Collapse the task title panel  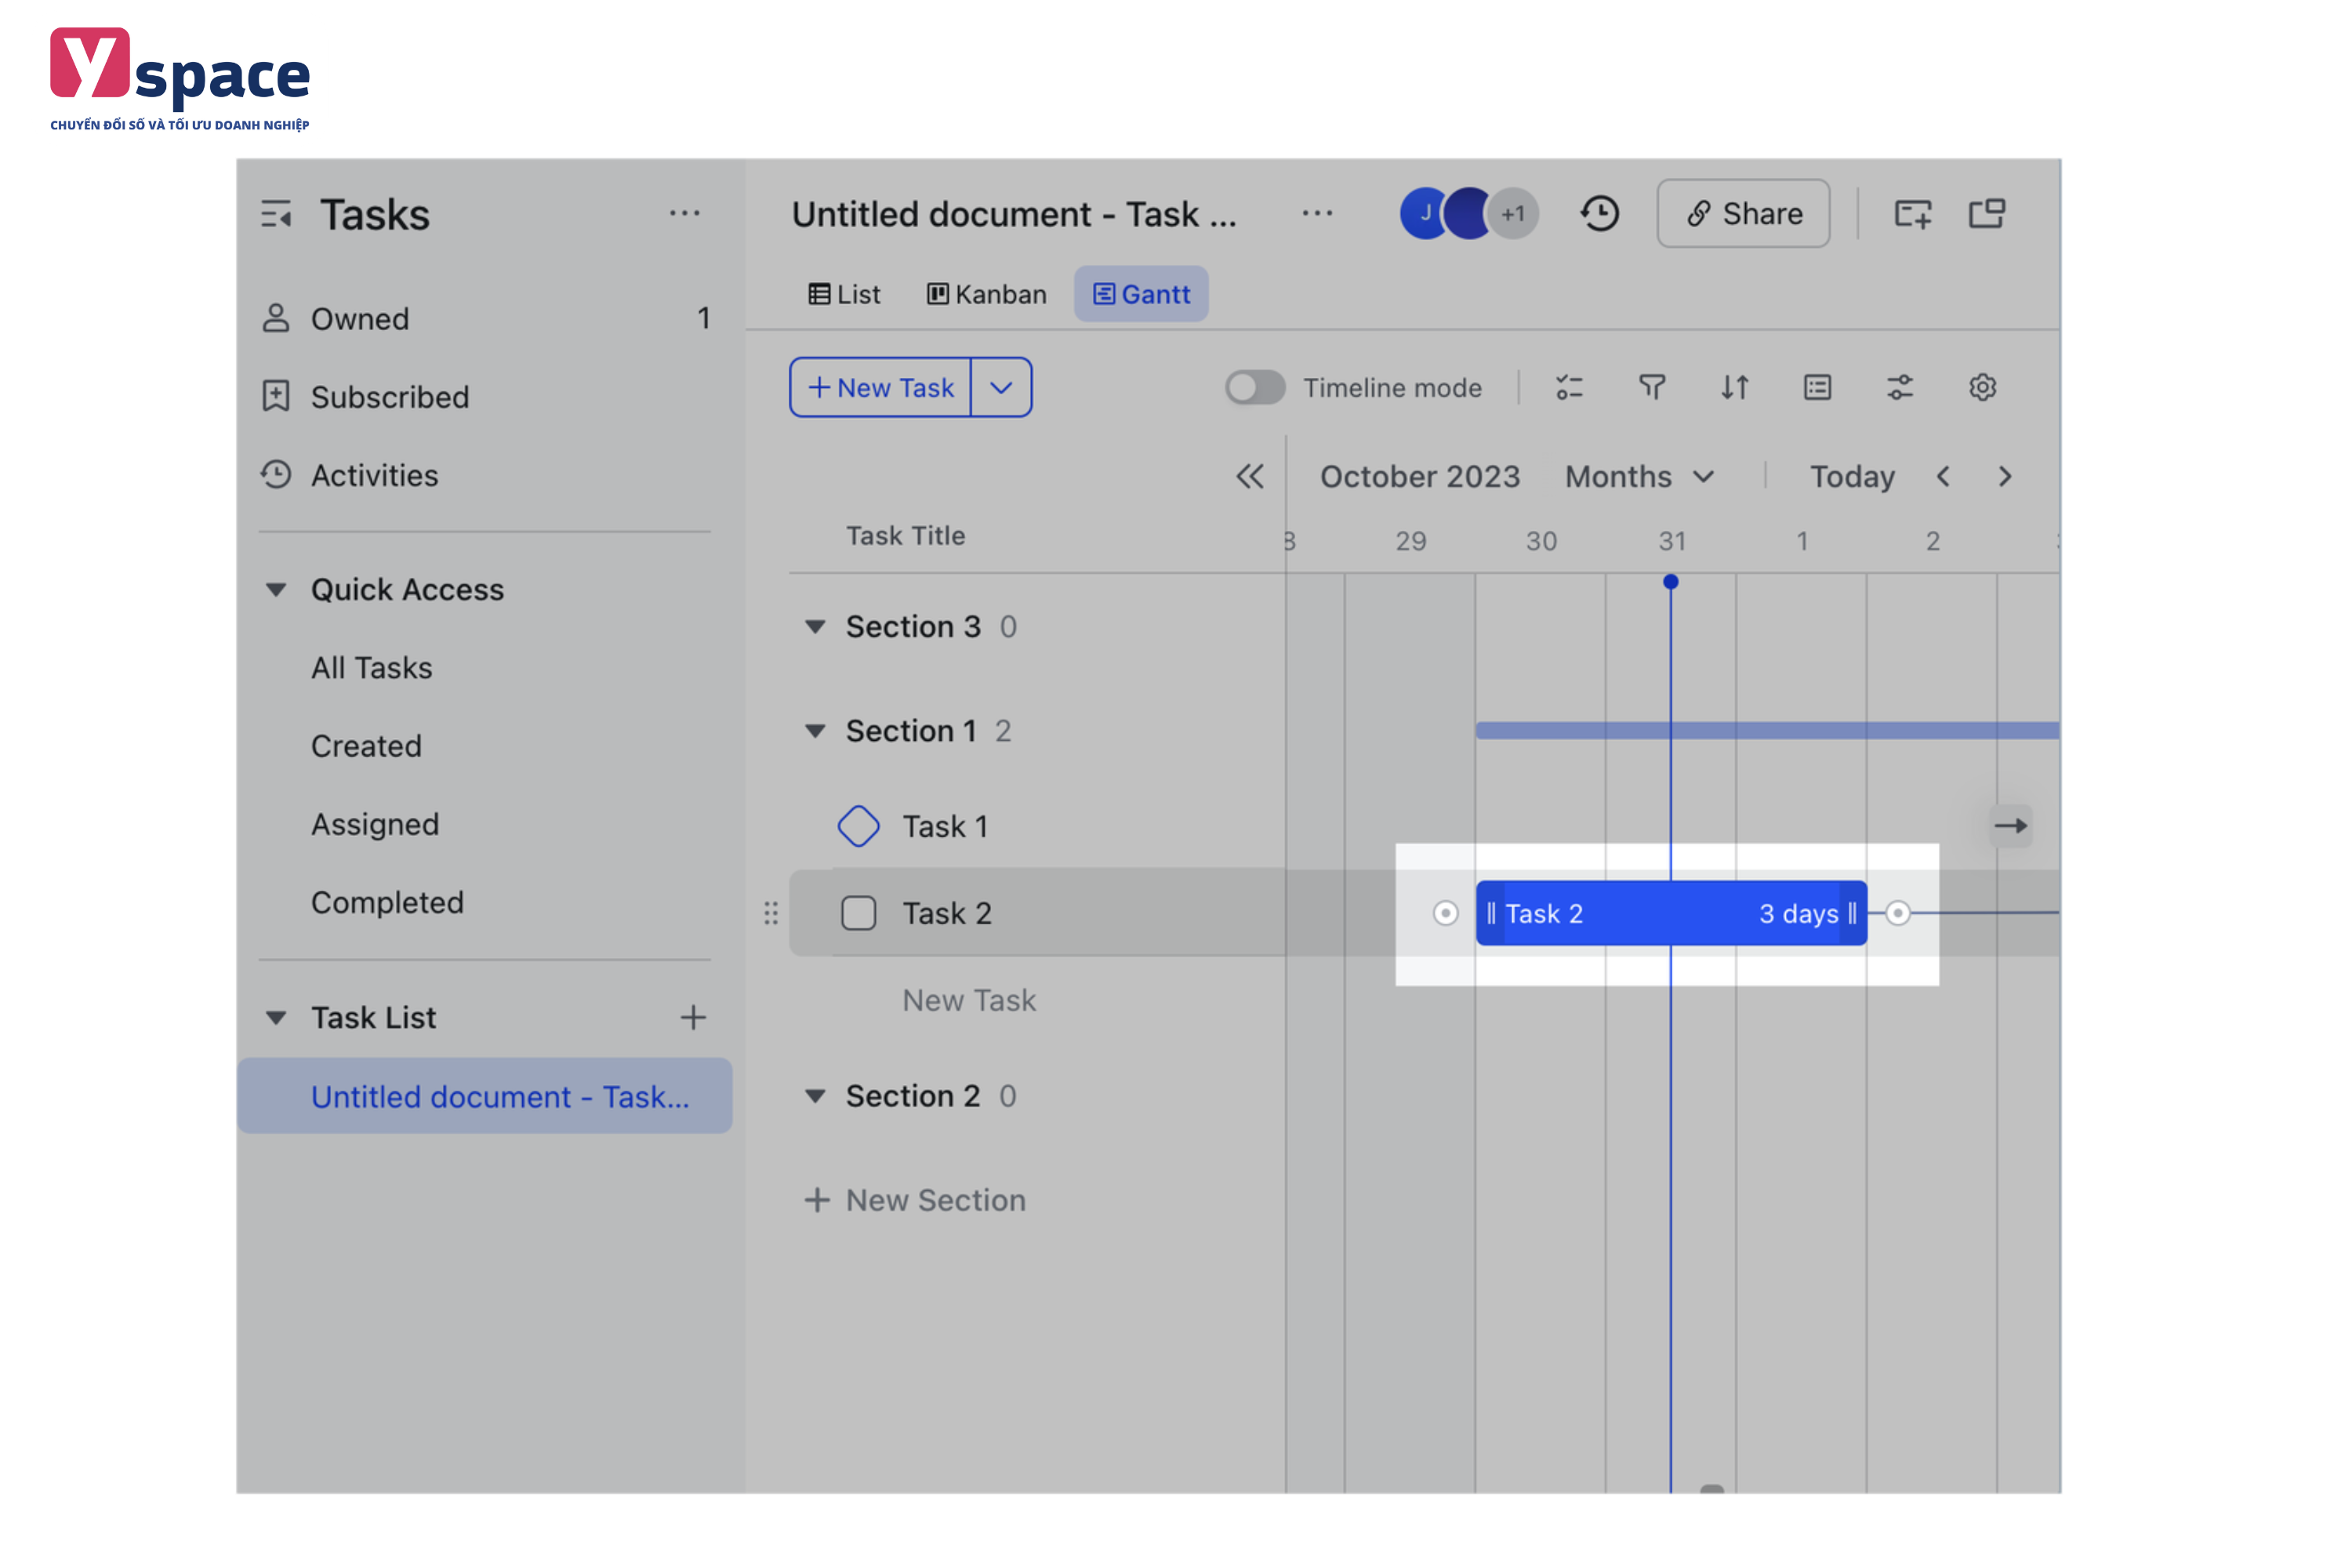coord(1250,476)
